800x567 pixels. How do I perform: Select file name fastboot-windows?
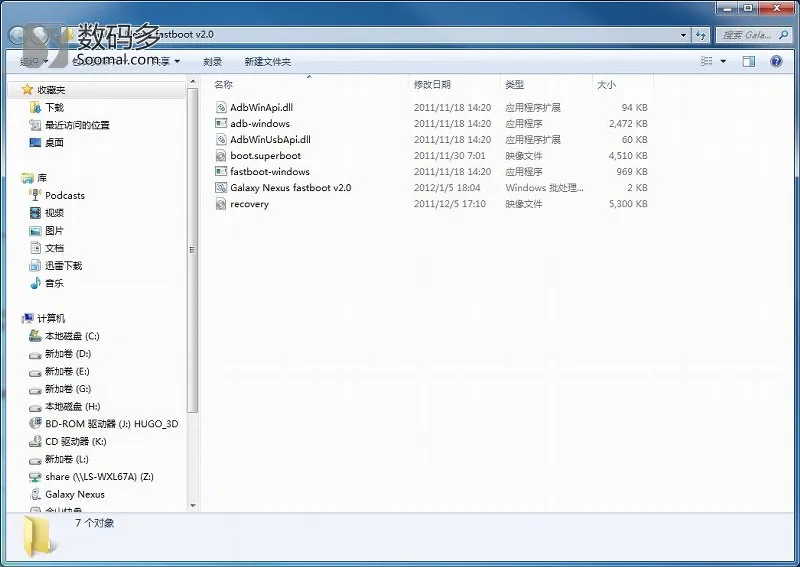[270, 171]
